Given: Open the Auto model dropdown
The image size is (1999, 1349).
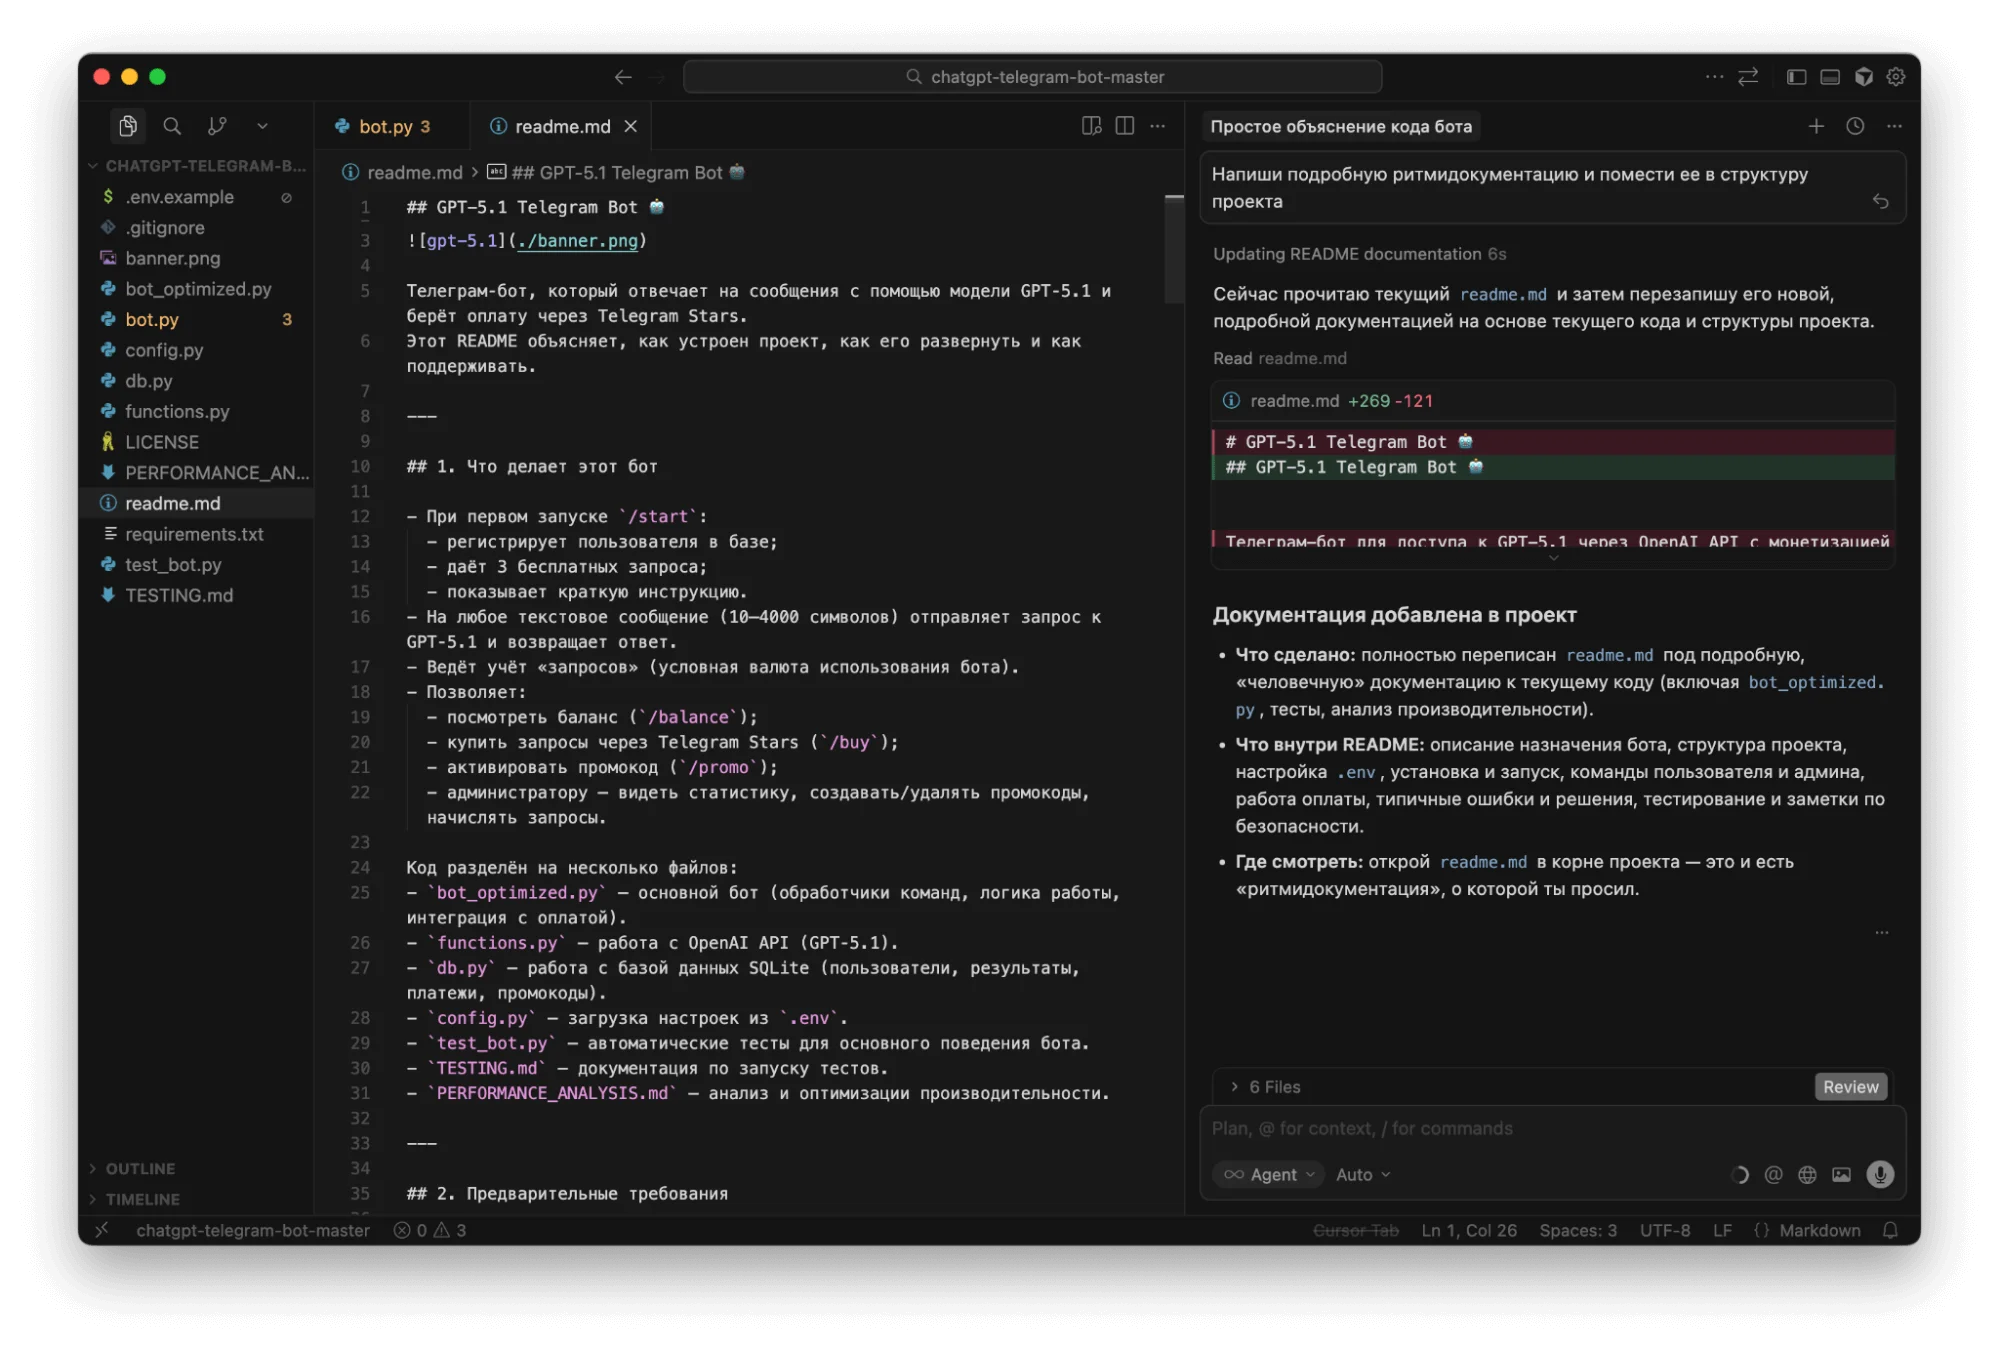Looking at the screenshot, I should pos(1362,1174).
